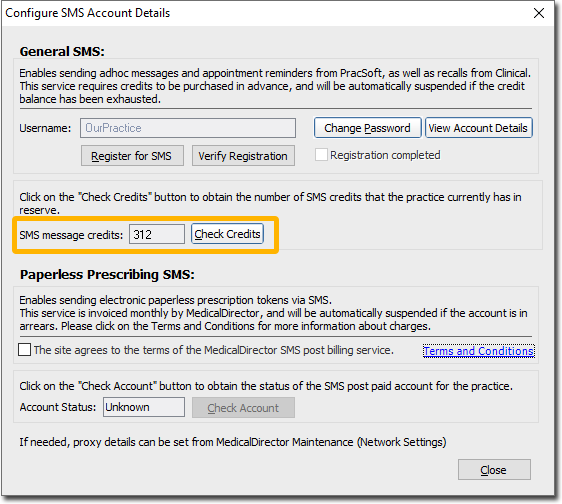
Task: Click the SMS message credits field
Action: (157, 234)
